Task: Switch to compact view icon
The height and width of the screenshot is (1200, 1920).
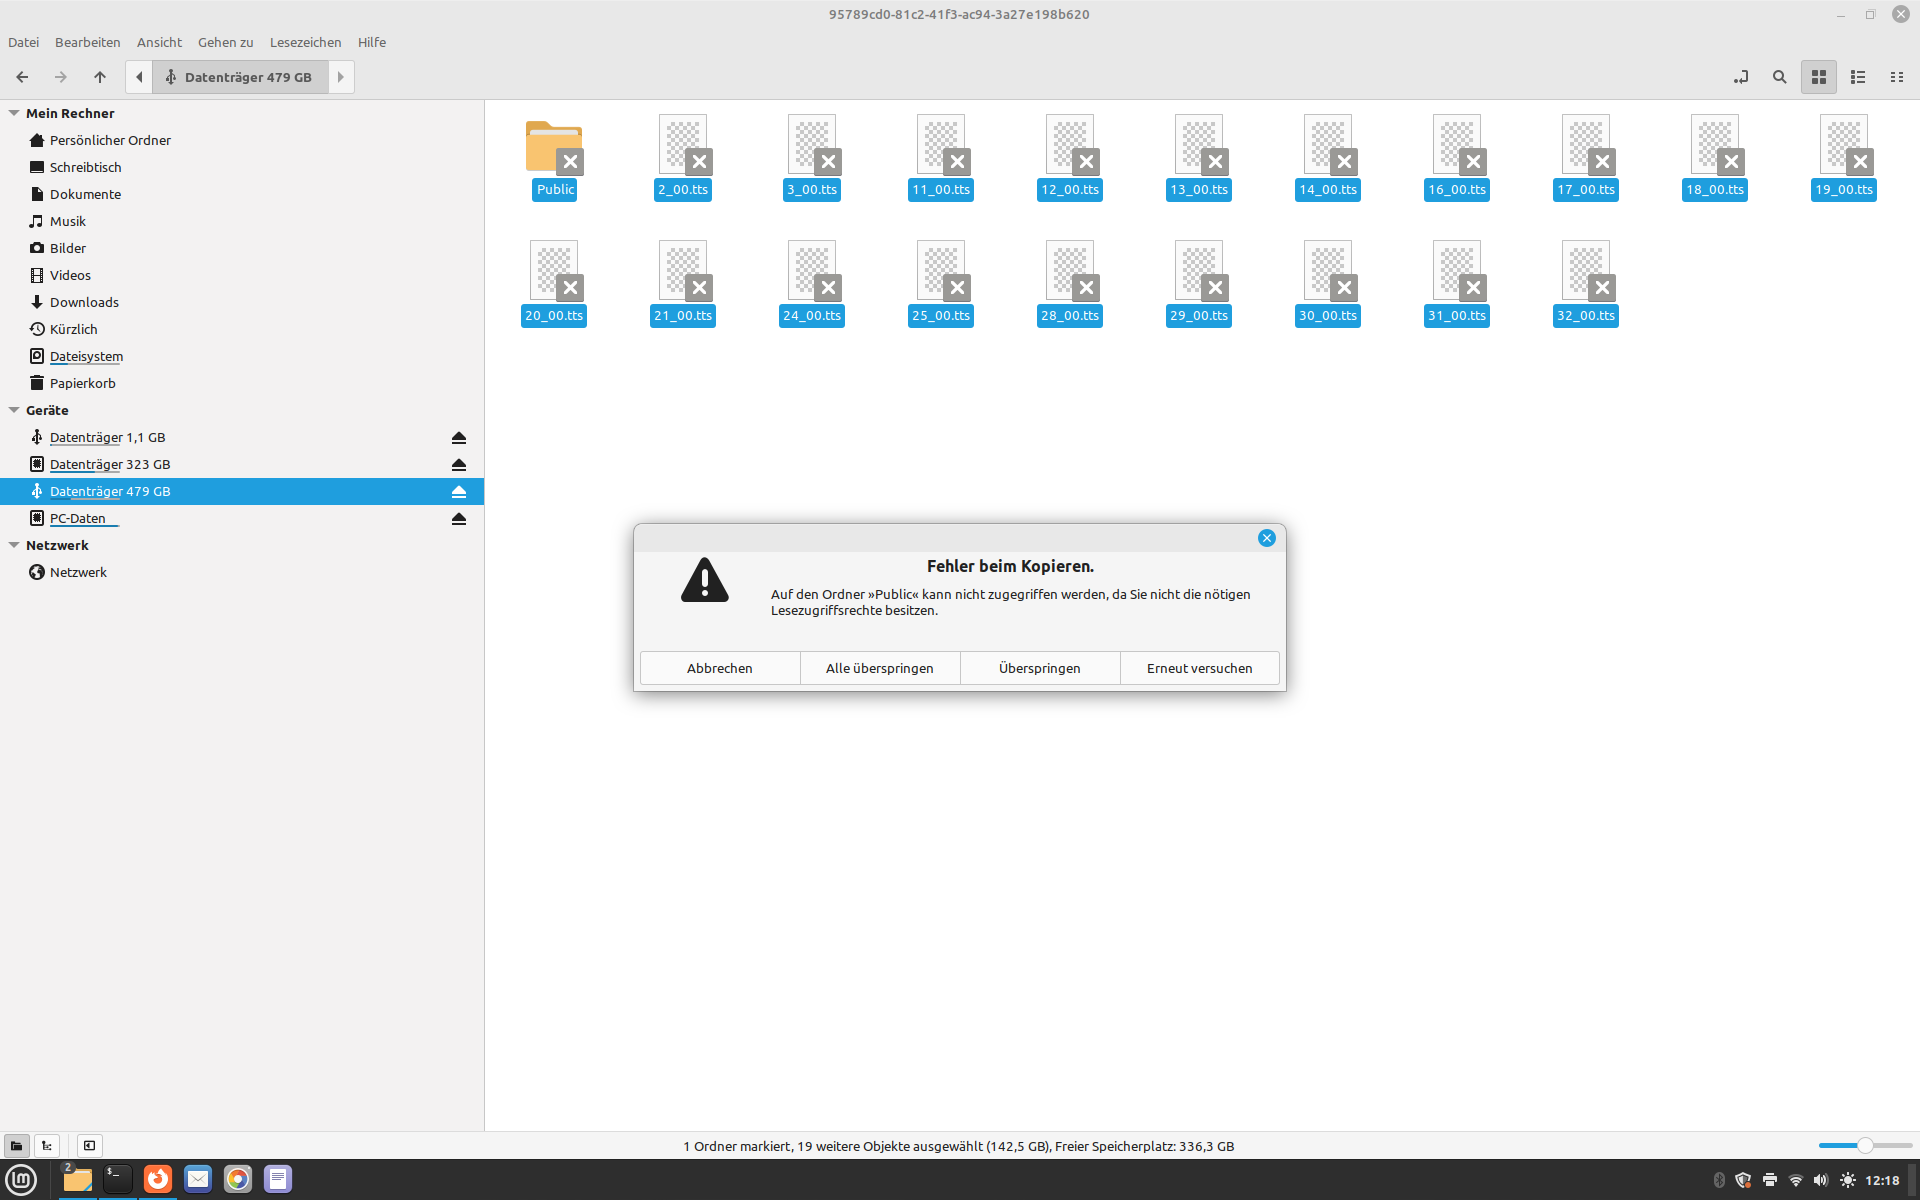Action: coord(1896,77)
